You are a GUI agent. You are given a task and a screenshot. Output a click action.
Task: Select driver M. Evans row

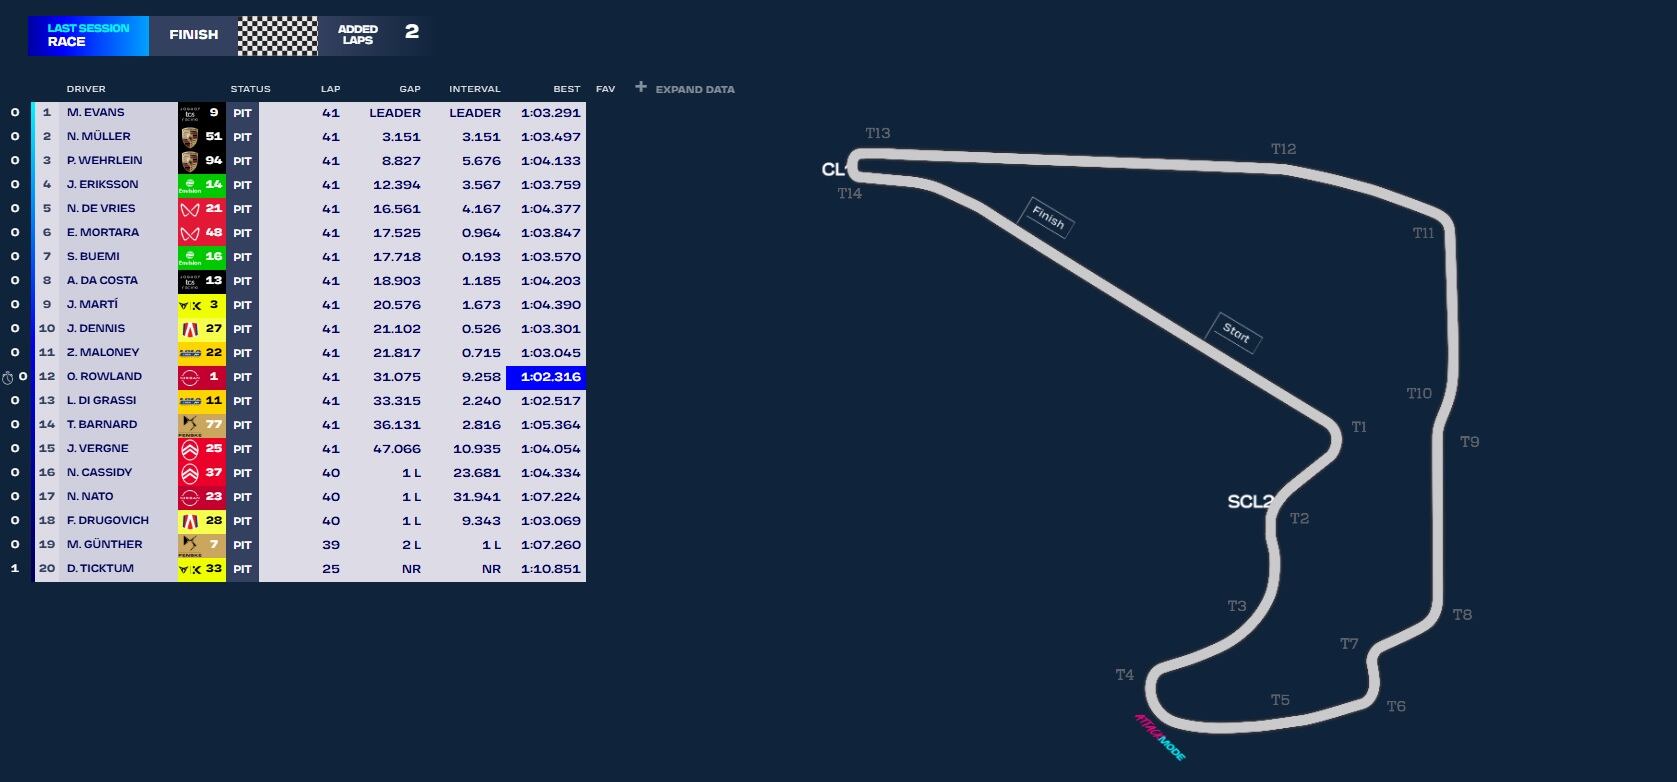click(310, 113)
